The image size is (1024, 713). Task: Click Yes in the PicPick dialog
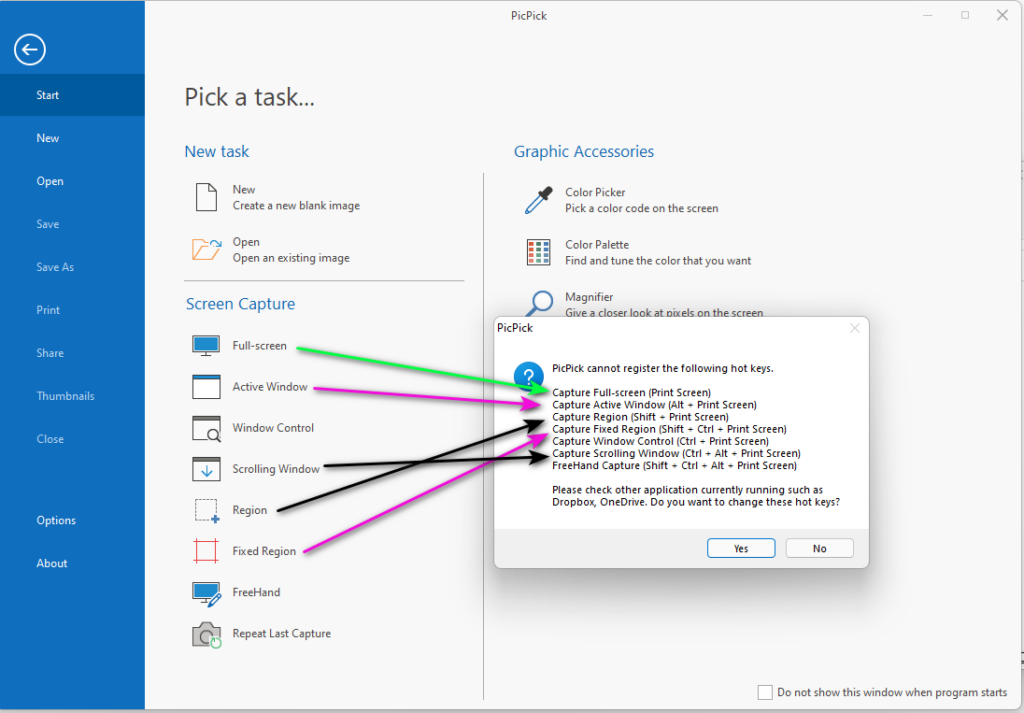[741, 548]
